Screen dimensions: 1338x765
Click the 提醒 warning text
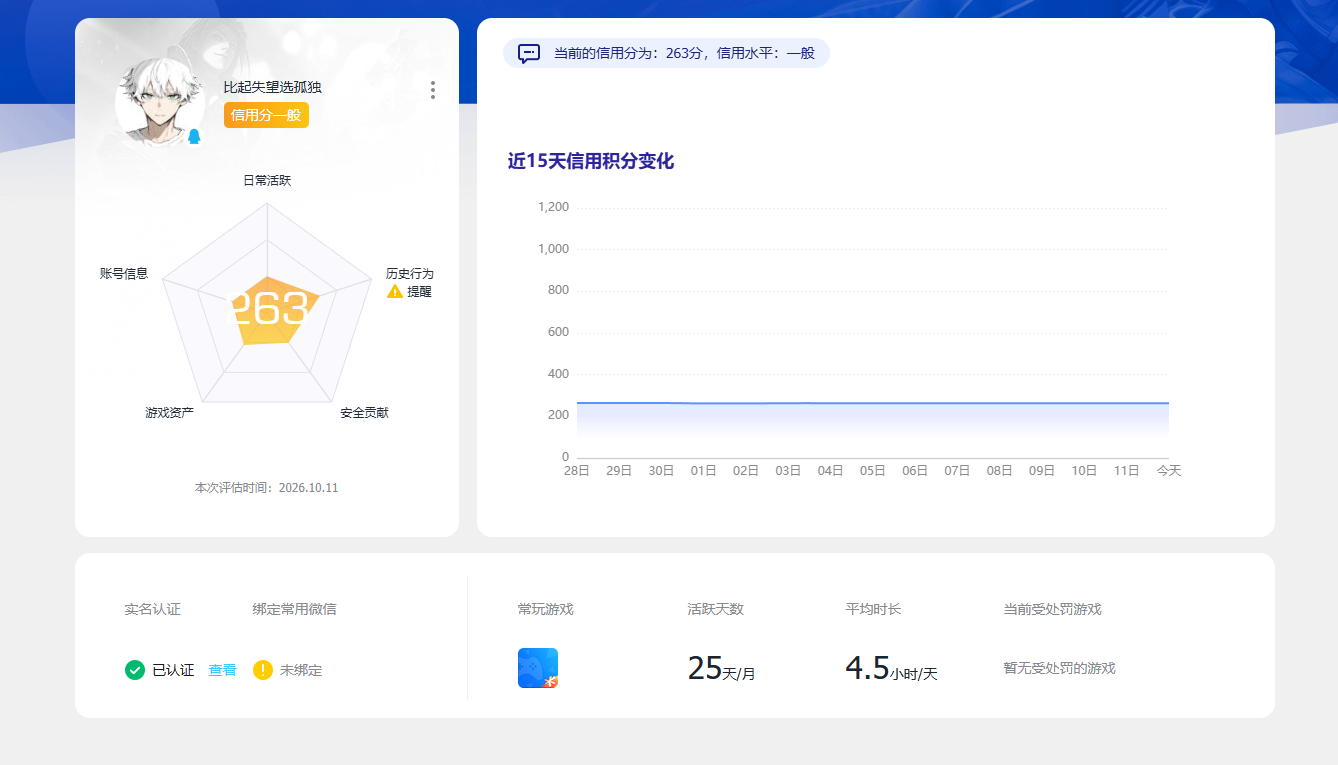pos(420,291)
